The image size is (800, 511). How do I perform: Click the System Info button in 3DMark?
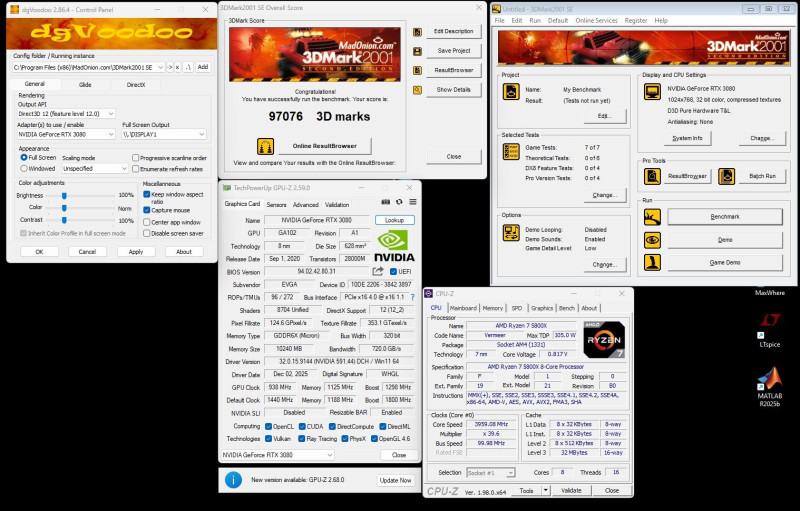coord(687,138)
